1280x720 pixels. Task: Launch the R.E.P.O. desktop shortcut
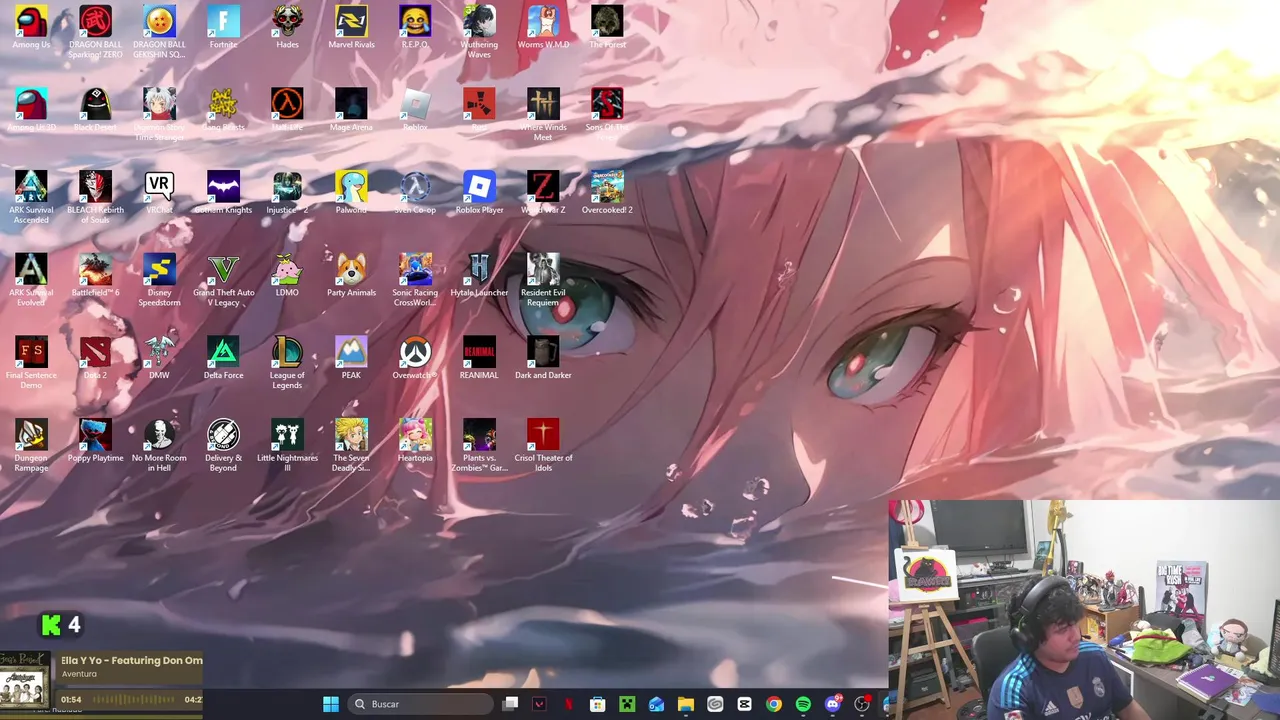point(415,28)
